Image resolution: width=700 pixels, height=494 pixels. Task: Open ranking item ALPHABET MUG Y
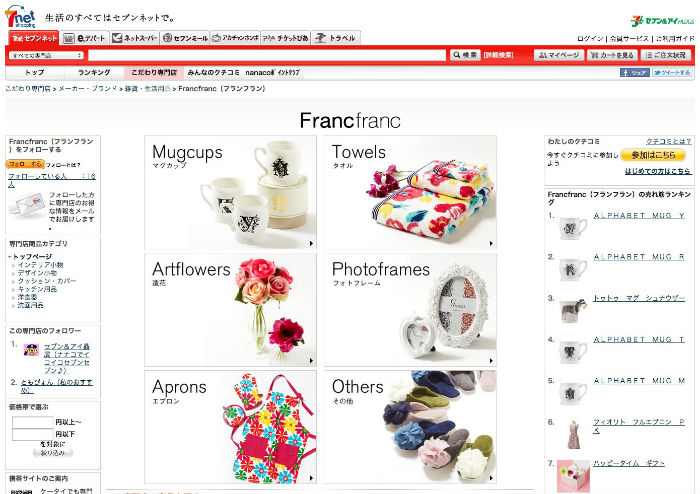(x=639, y=216)
